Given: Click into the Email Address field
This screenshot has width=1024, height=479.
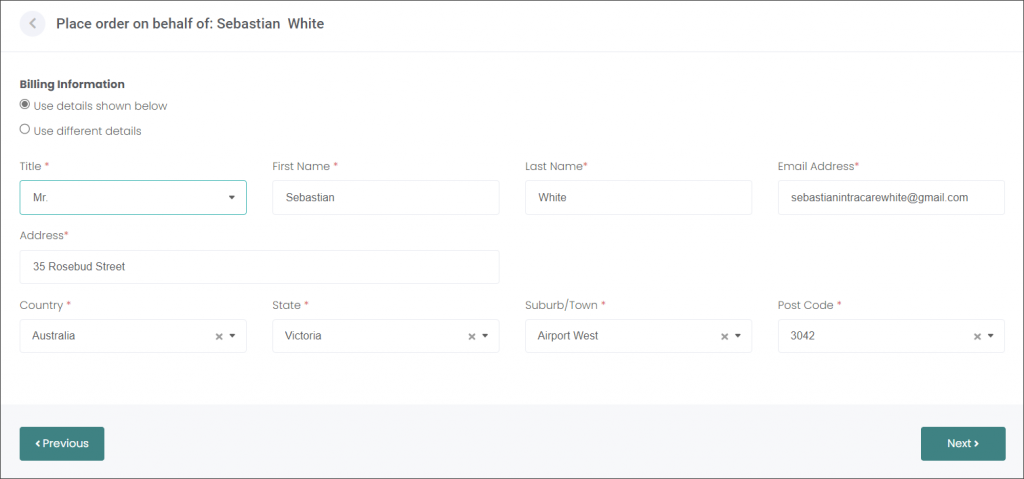Looking at the screenshot, I should (891, 197).
